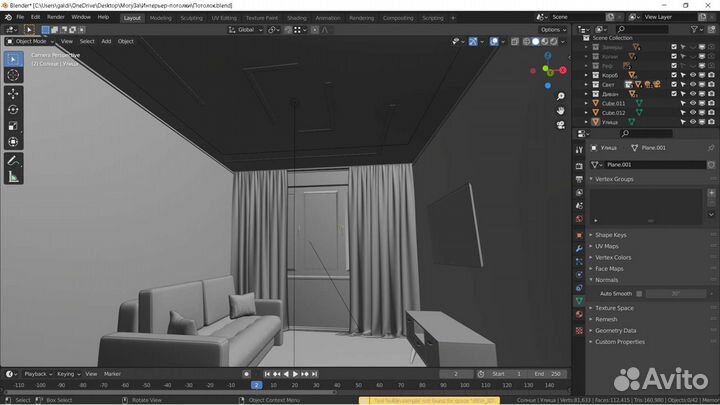Click the End frame field 250
This screenshot has width=720, height=405.
[x=549, y=374]
